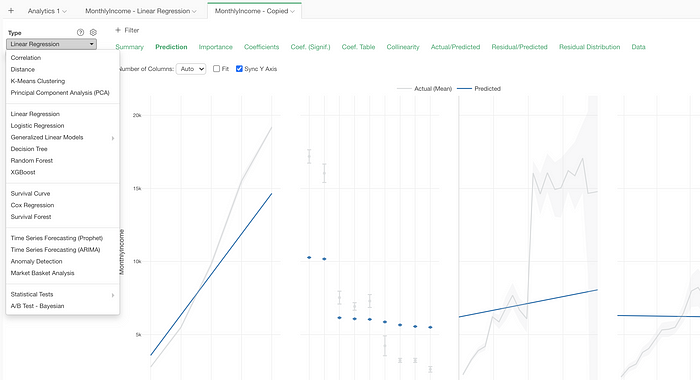Click the plus icon beside Filter
Viewport: 700px width, 380px height.
(118, 30)
